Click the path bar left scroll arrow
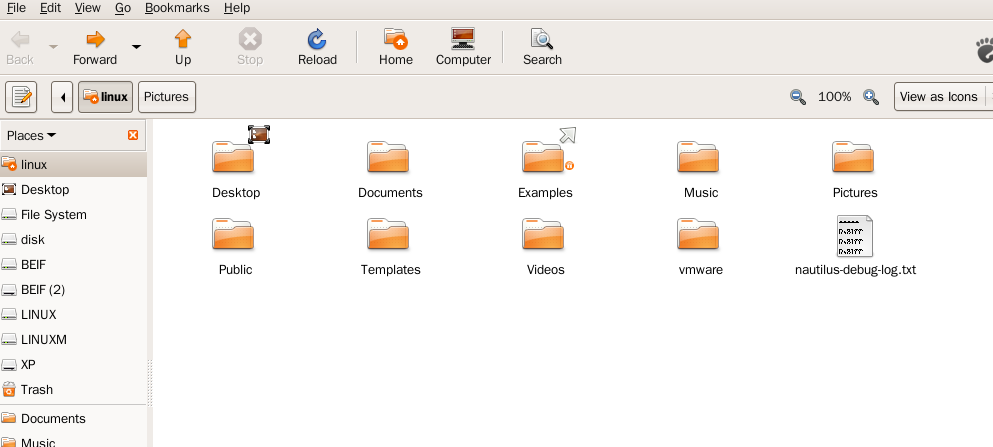This screenshot has width=993, height=447. (62, 97)
